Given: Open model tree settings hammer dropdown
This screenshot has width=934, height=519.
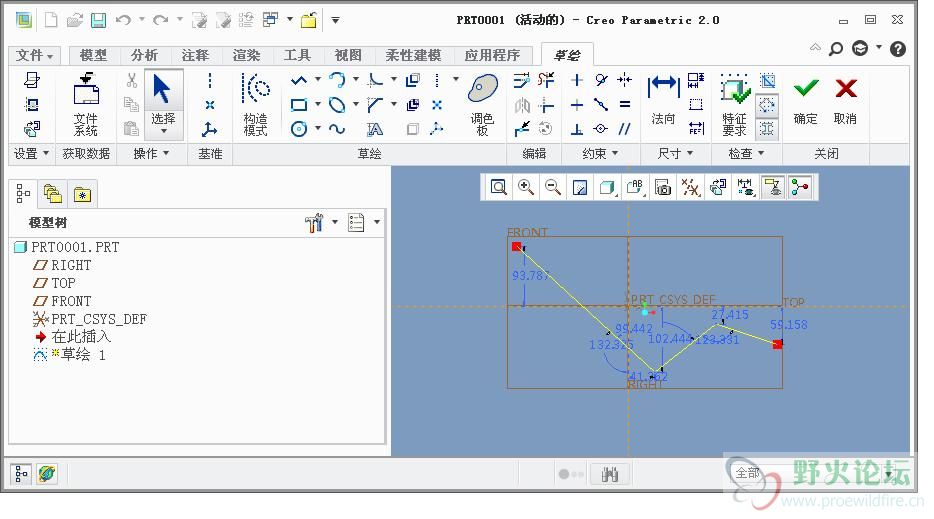Looking at the screenshot, I should pyautogui.click(x=335, y=222).
